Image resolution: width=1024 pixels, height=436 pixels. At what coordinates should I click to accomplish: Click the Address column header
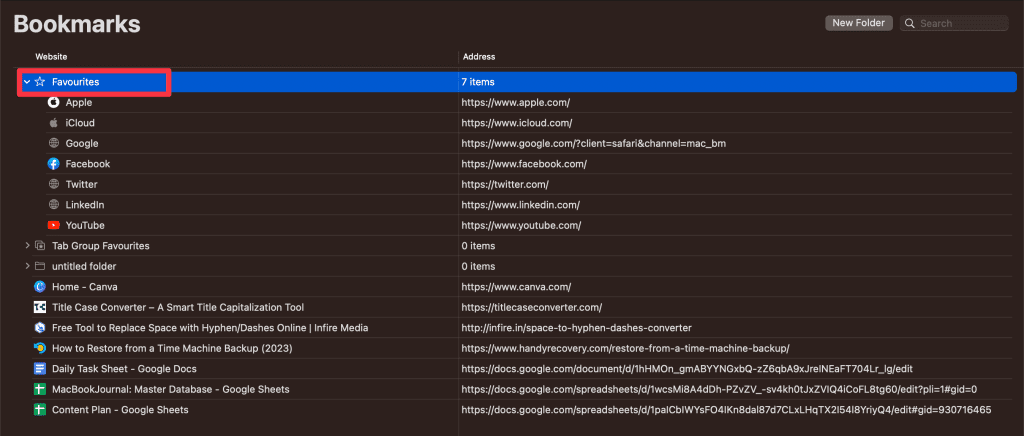pyautogui.click(x=479, y=57)
